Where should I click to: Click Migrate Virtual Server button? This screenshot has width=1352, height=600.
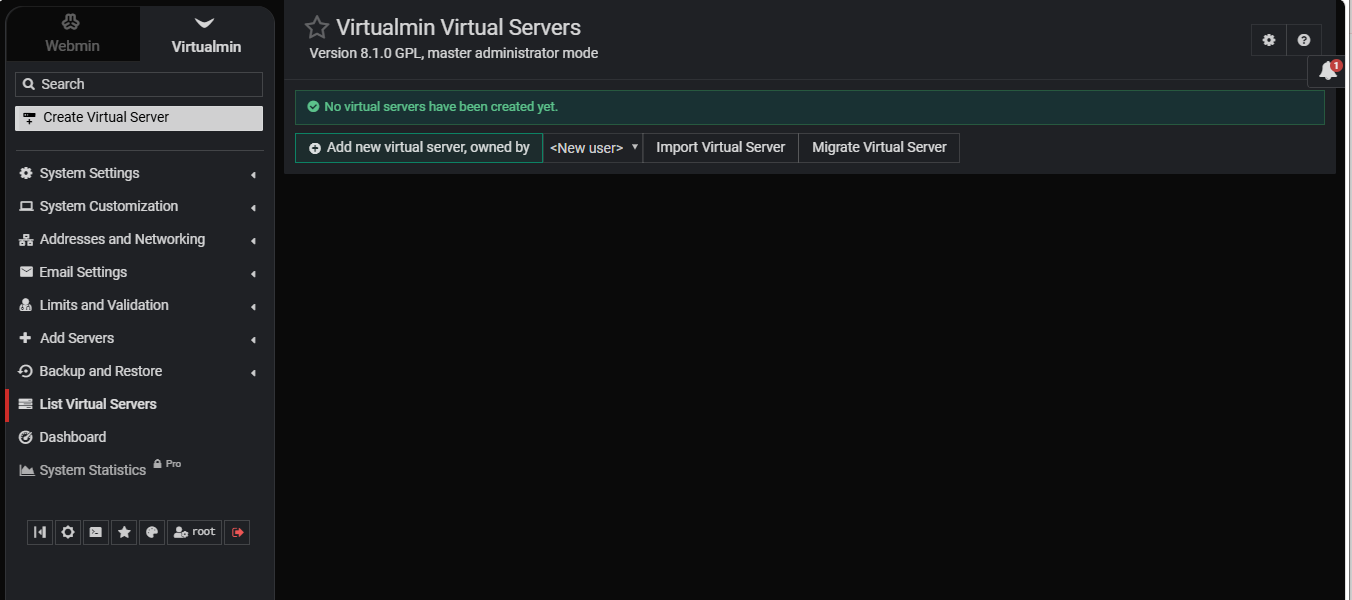[x=879, y=148]
